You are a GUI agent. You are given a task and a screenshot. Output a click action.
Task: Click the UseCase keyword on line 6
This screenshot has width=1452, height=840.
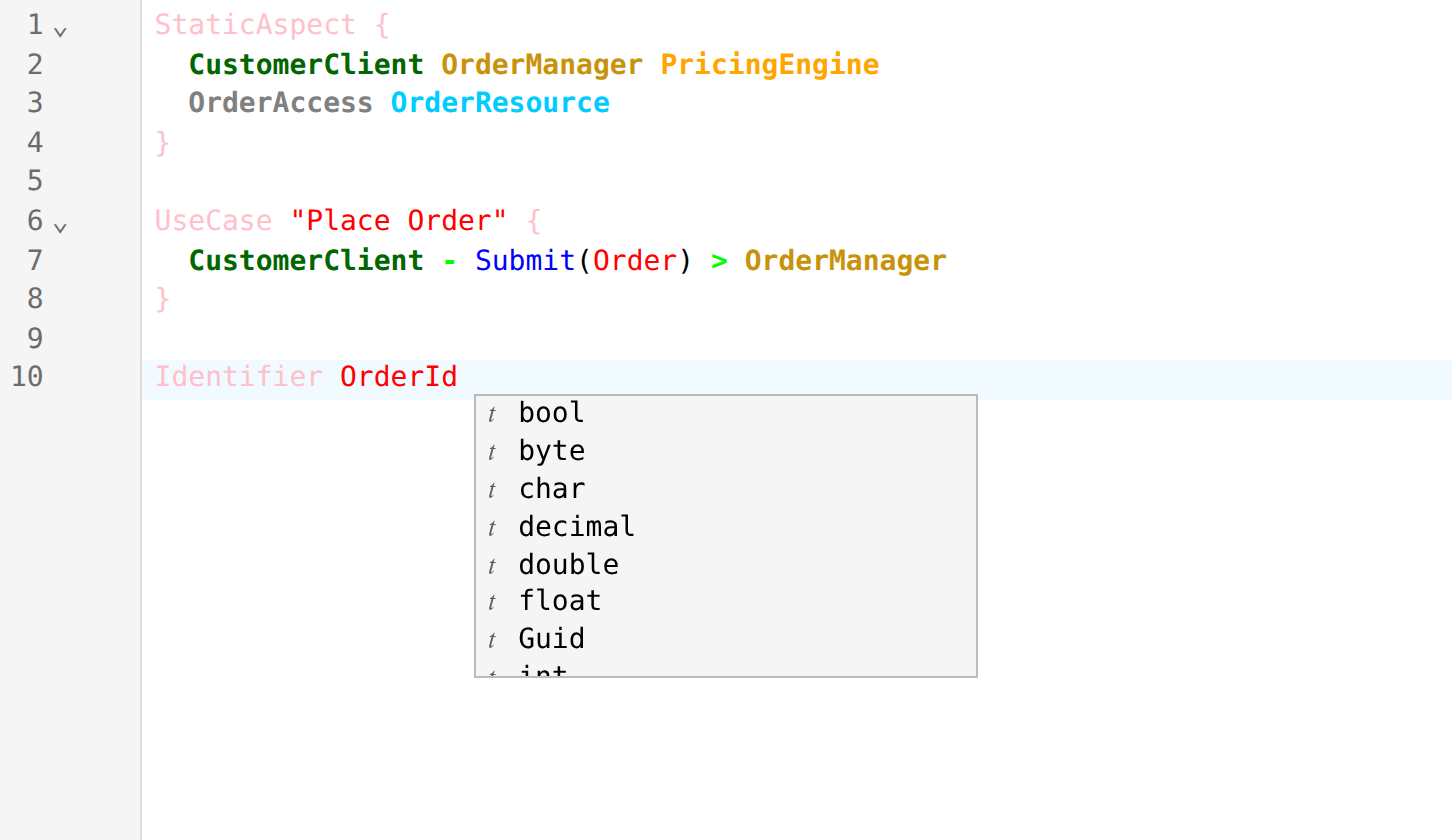pyautogui.click(x=213, y=221)
